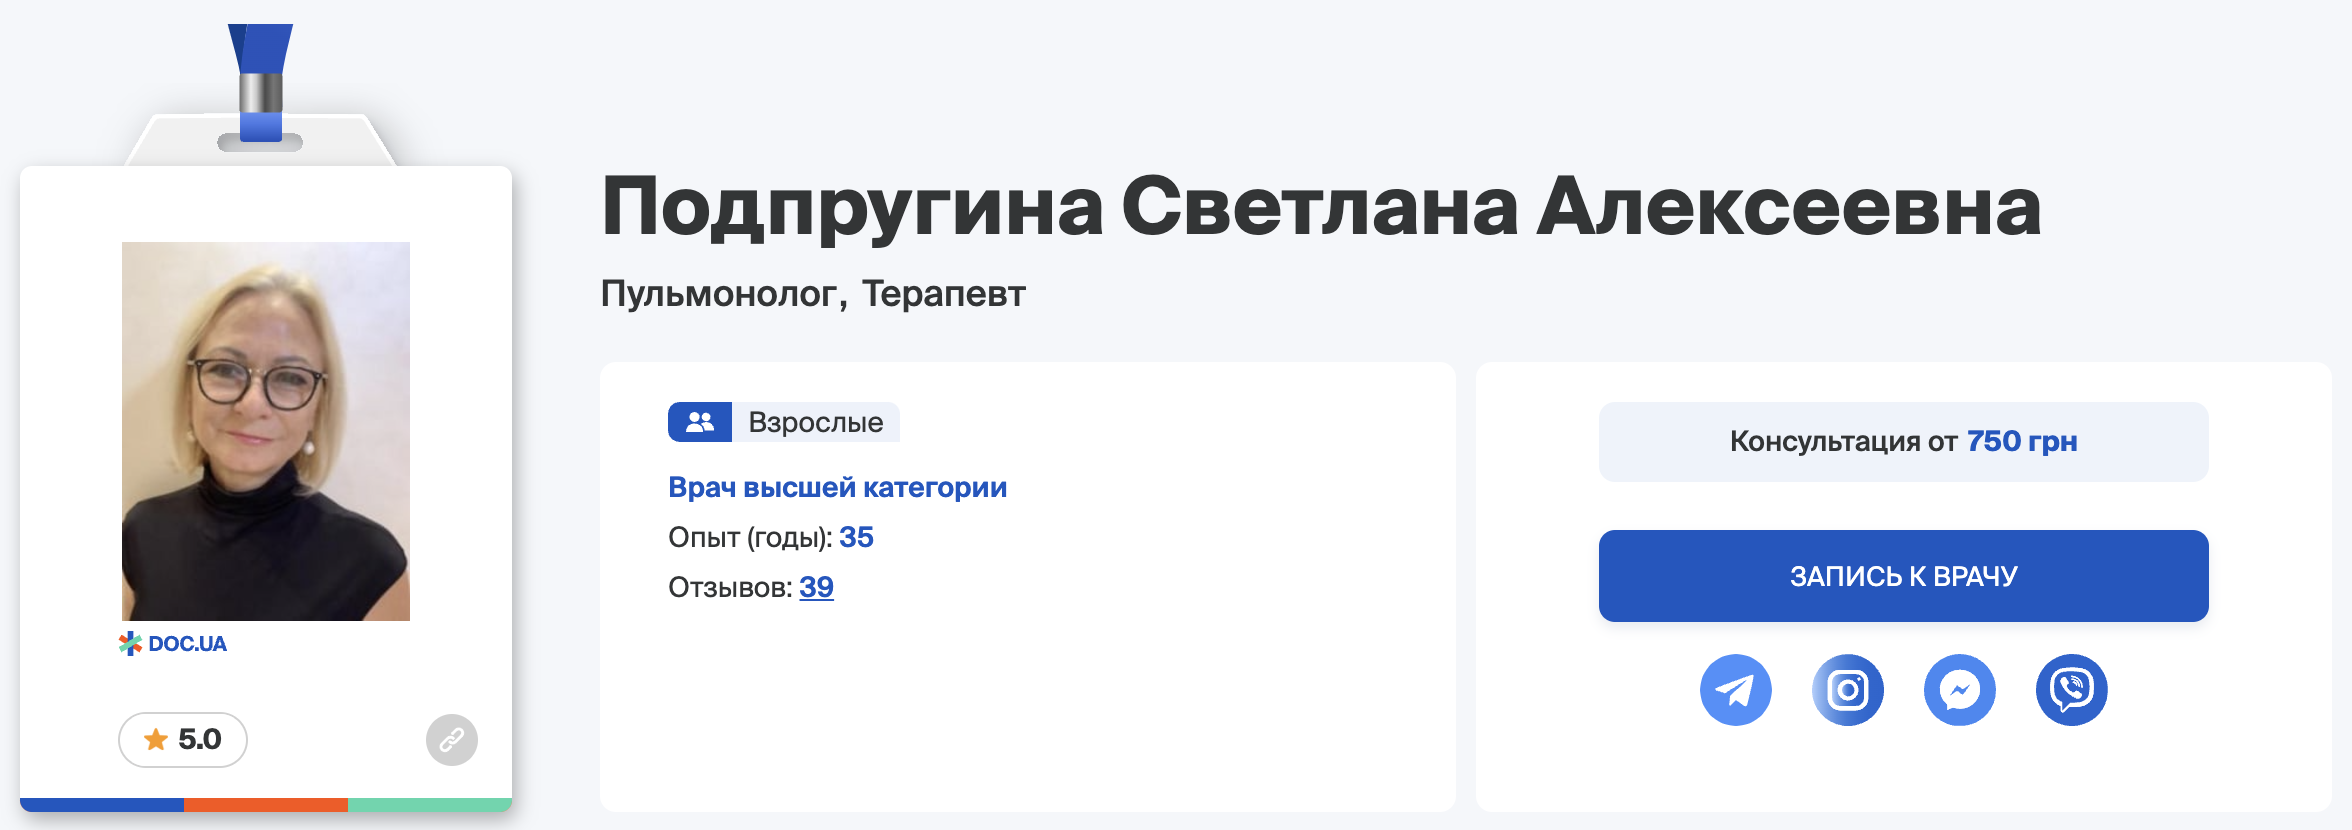Click the experience value 35
Screen dimensions: 2352x830
[856, 537]
